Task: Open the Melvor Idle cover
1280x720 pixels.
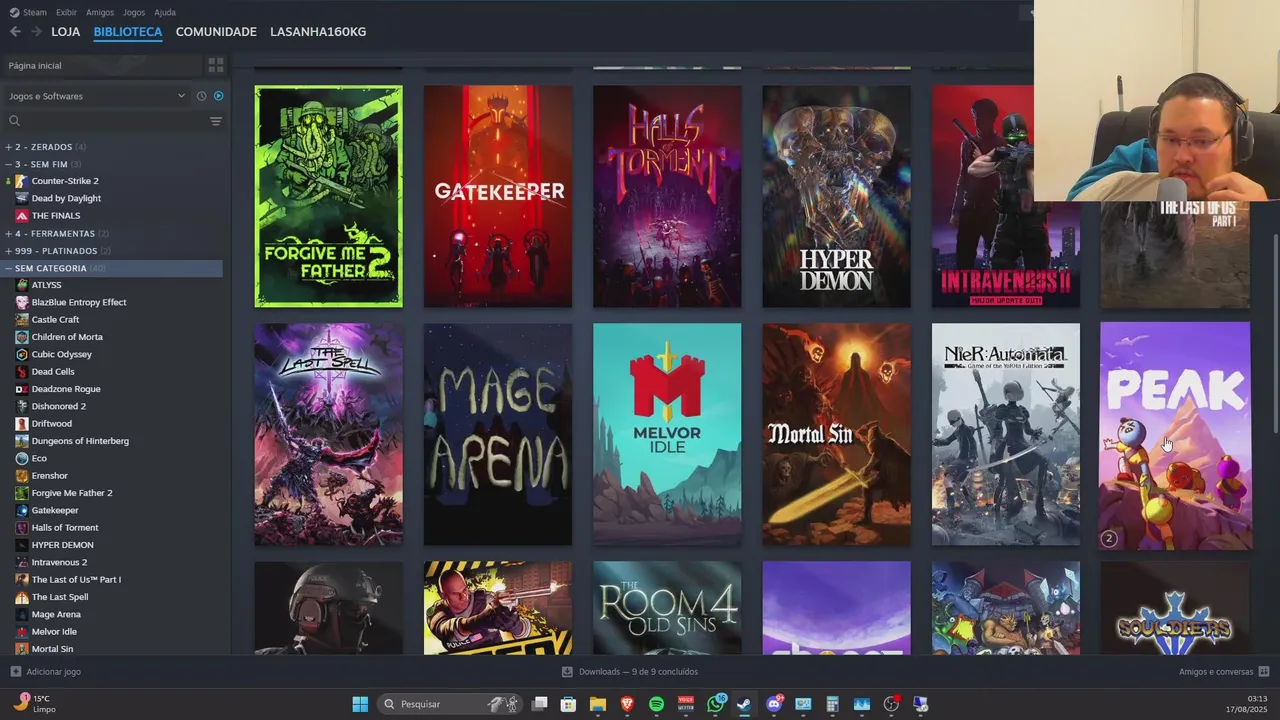Action: click(667, 434)
